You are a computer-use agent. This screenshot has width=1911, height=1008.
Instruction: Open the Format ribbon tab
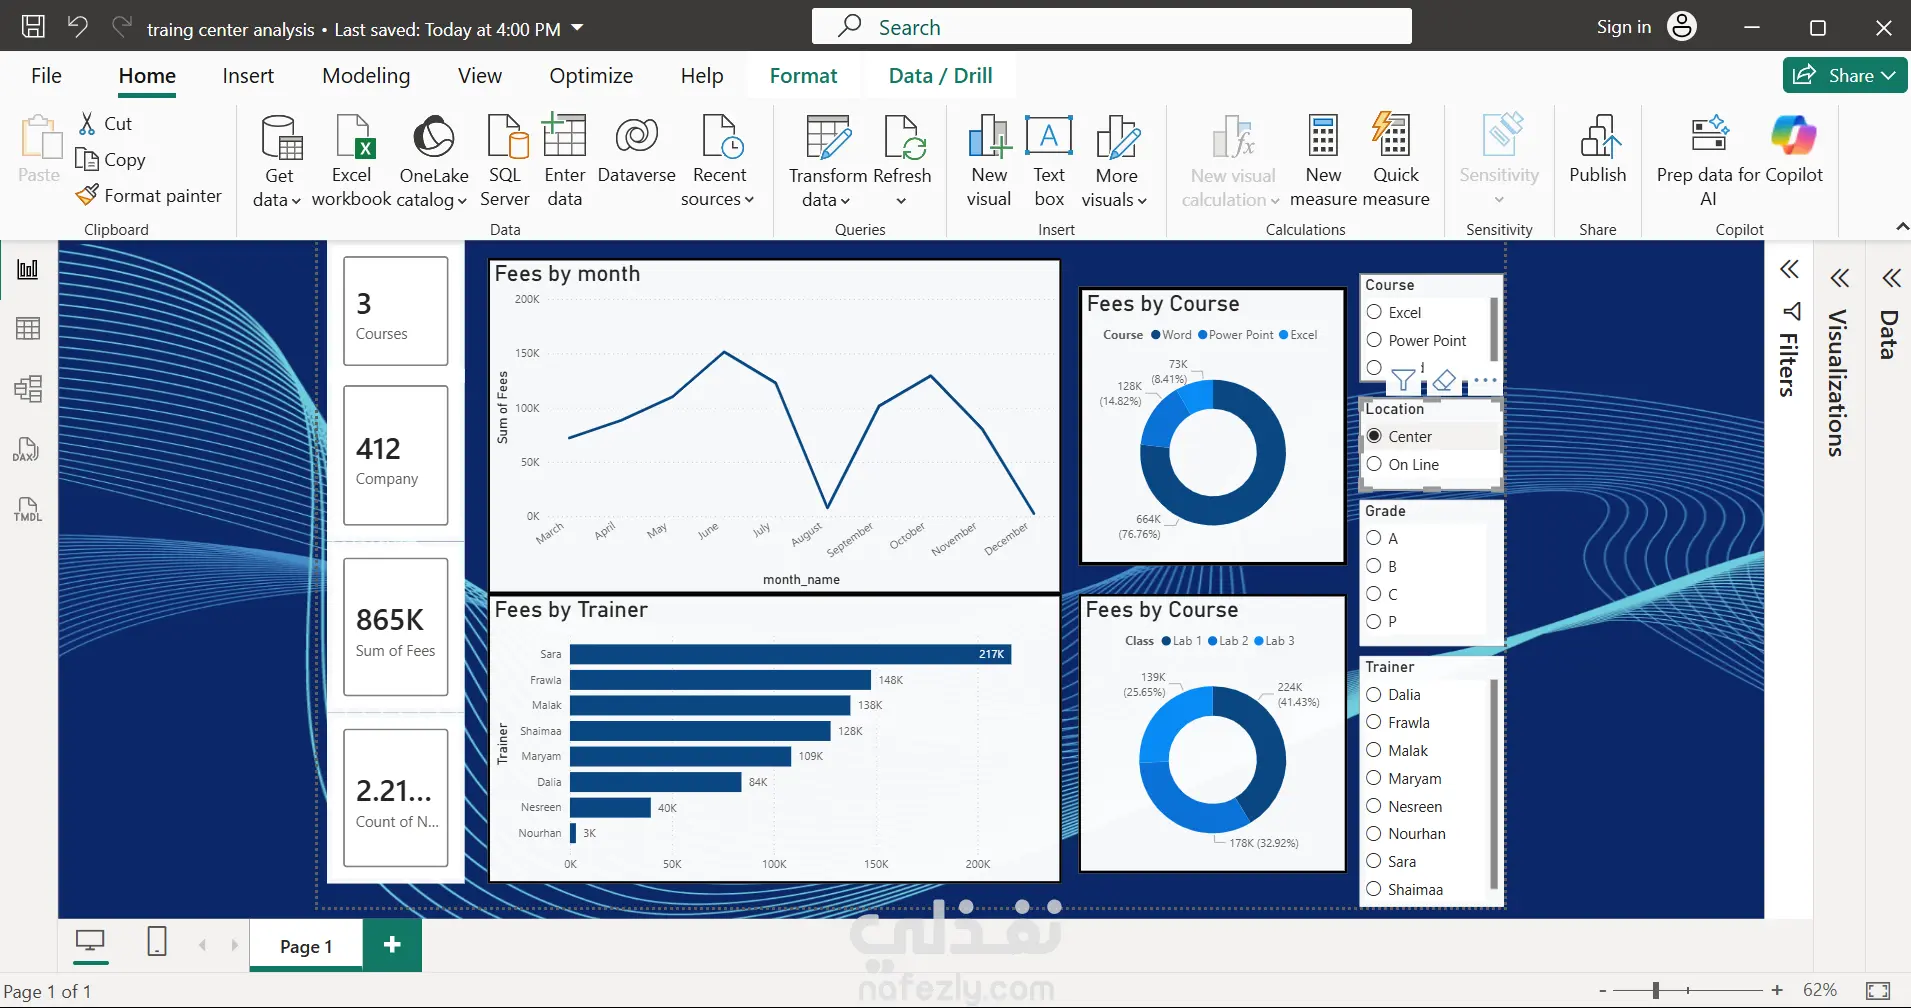point(803,76)
